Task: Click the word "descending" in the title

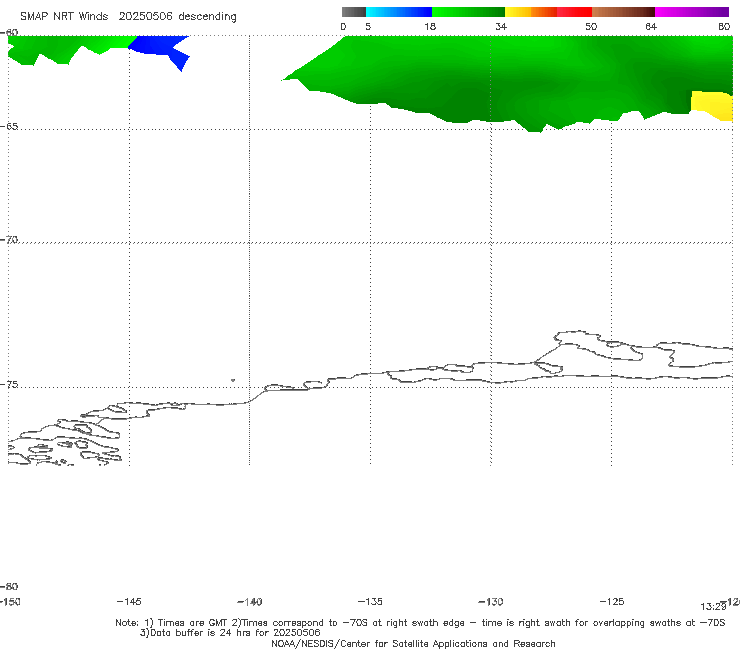Action: click(208, 17)
